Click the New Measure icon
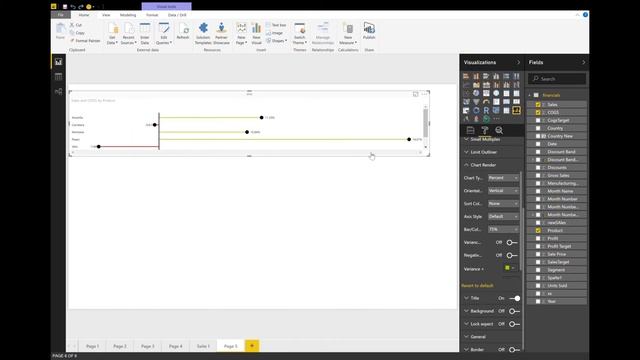Viewport: 640px width, 360px height. point(348,33)
